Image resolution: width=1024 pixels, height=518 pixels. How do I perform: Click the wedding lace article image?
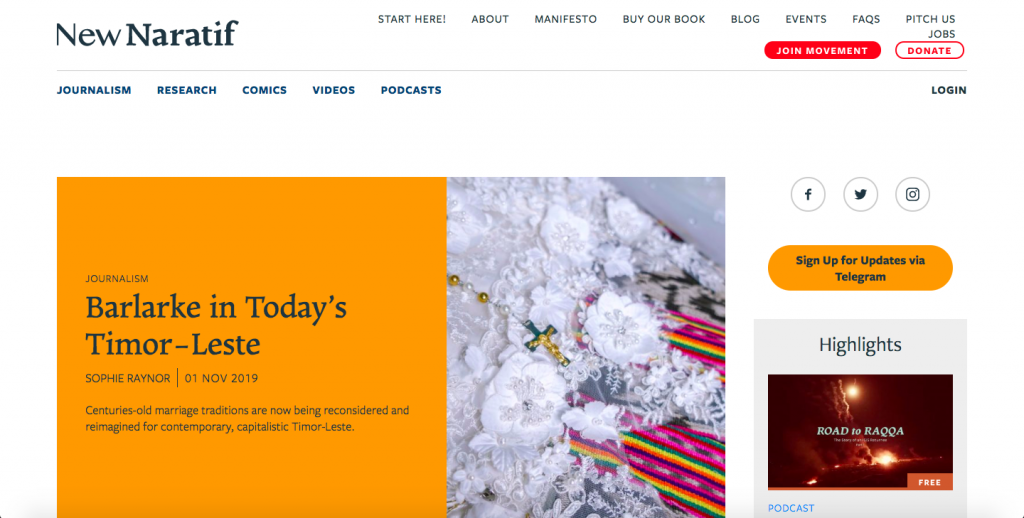pyautogui.click(x=586, y=348)
